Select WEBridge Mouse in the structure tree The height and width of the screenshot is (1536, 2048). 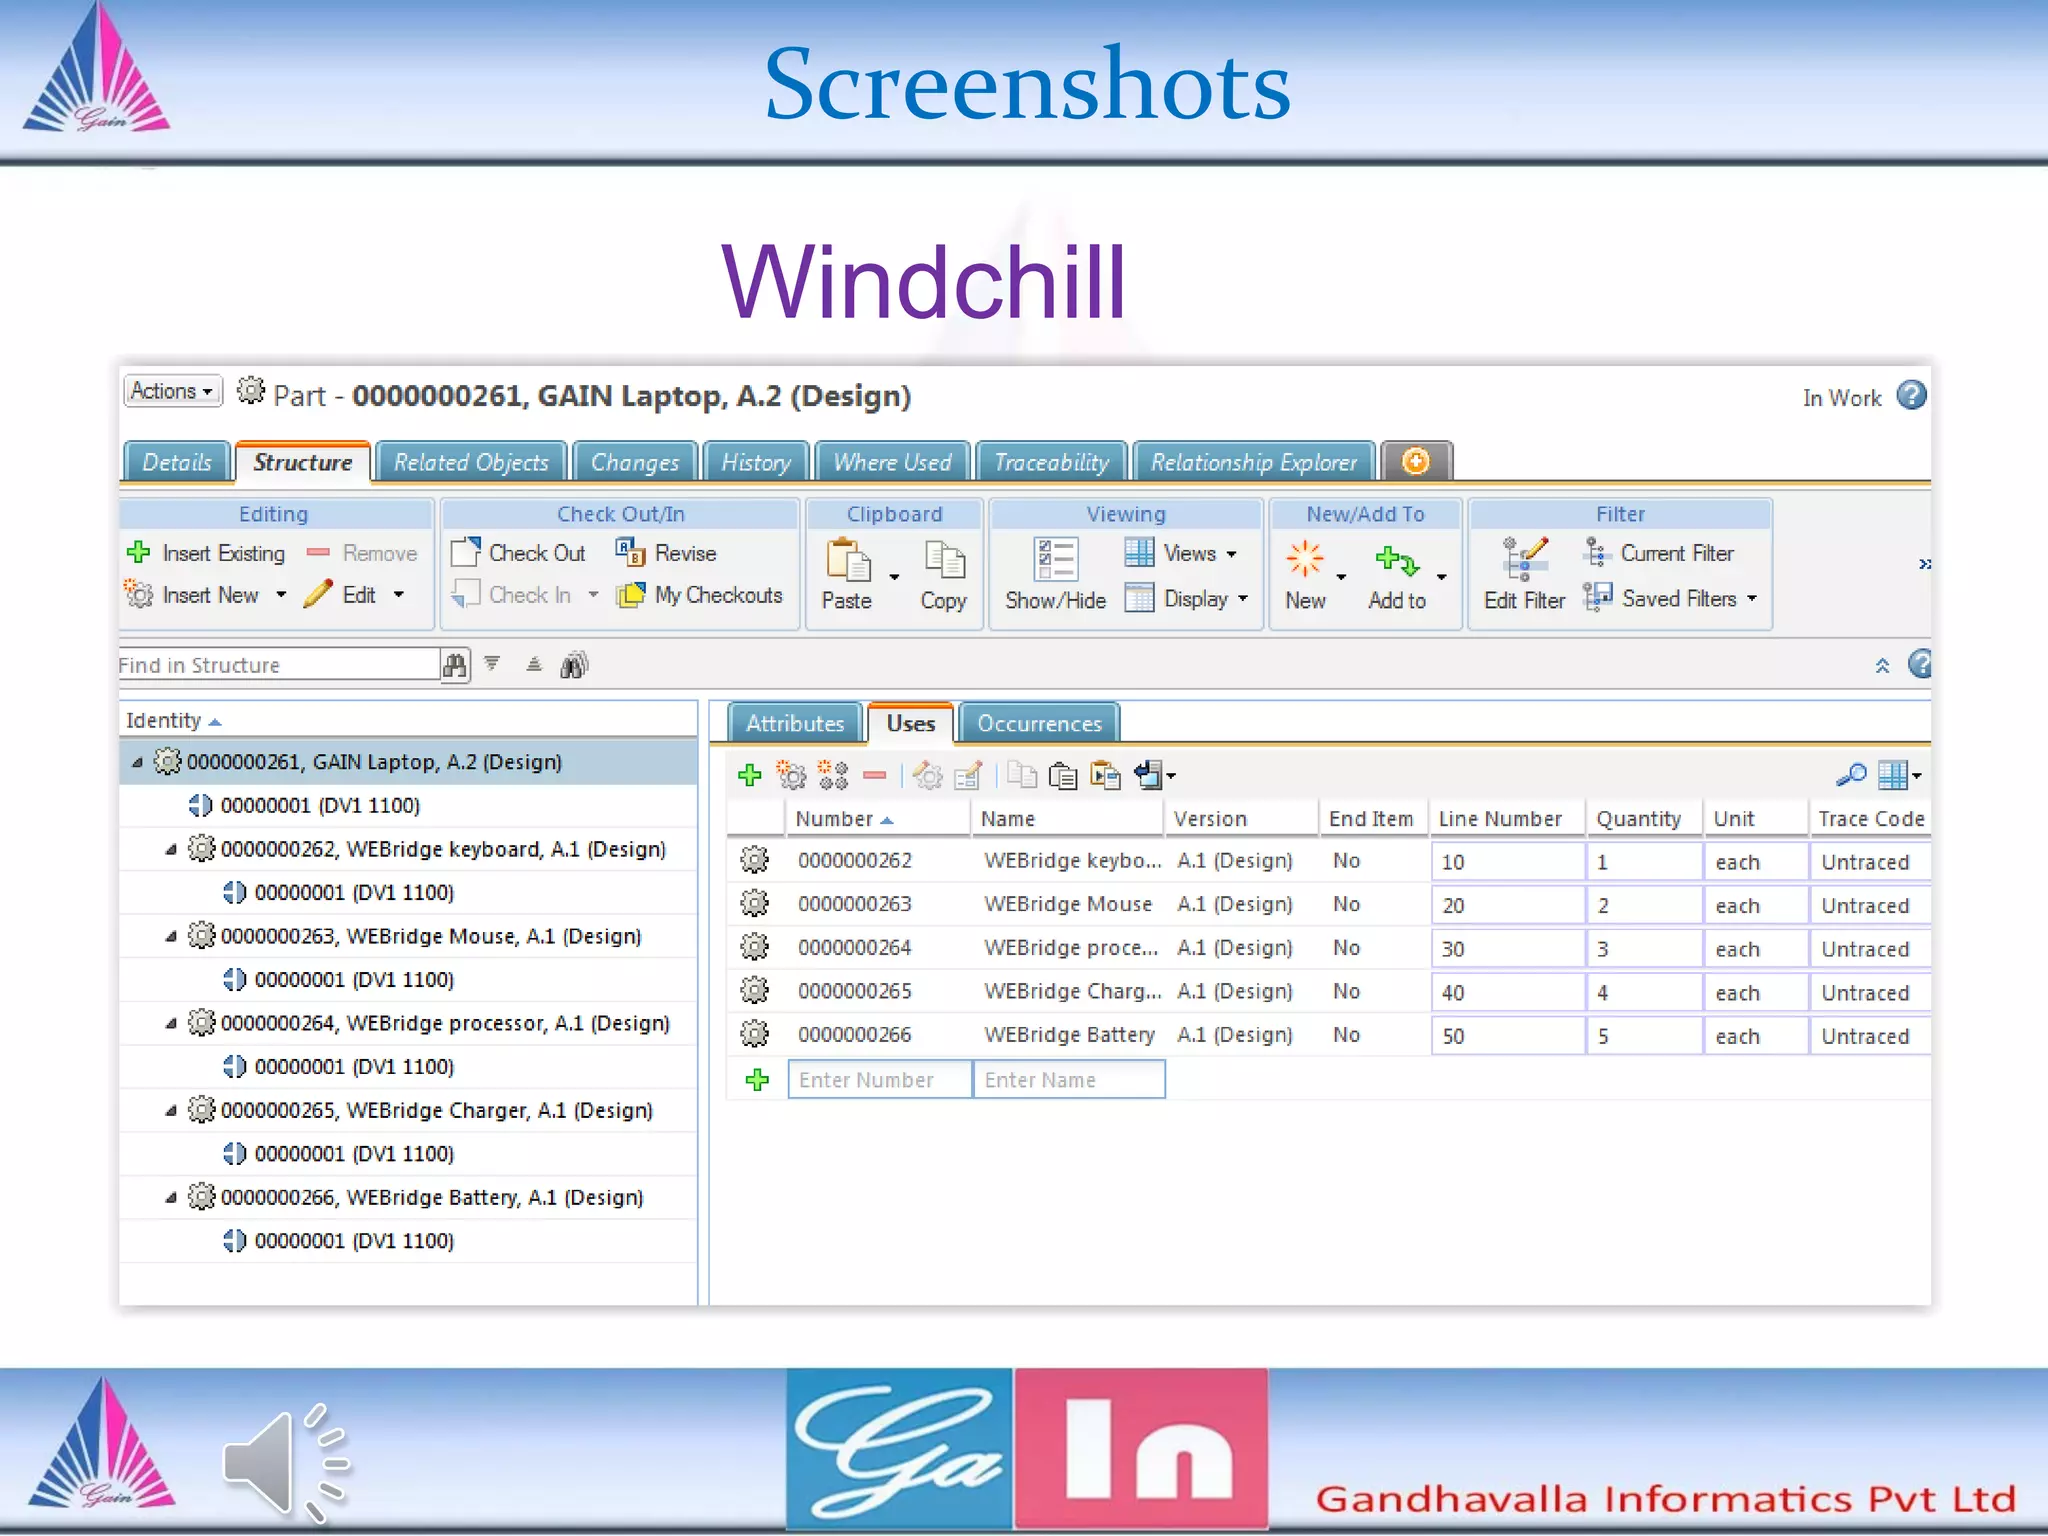pos(431,937)
